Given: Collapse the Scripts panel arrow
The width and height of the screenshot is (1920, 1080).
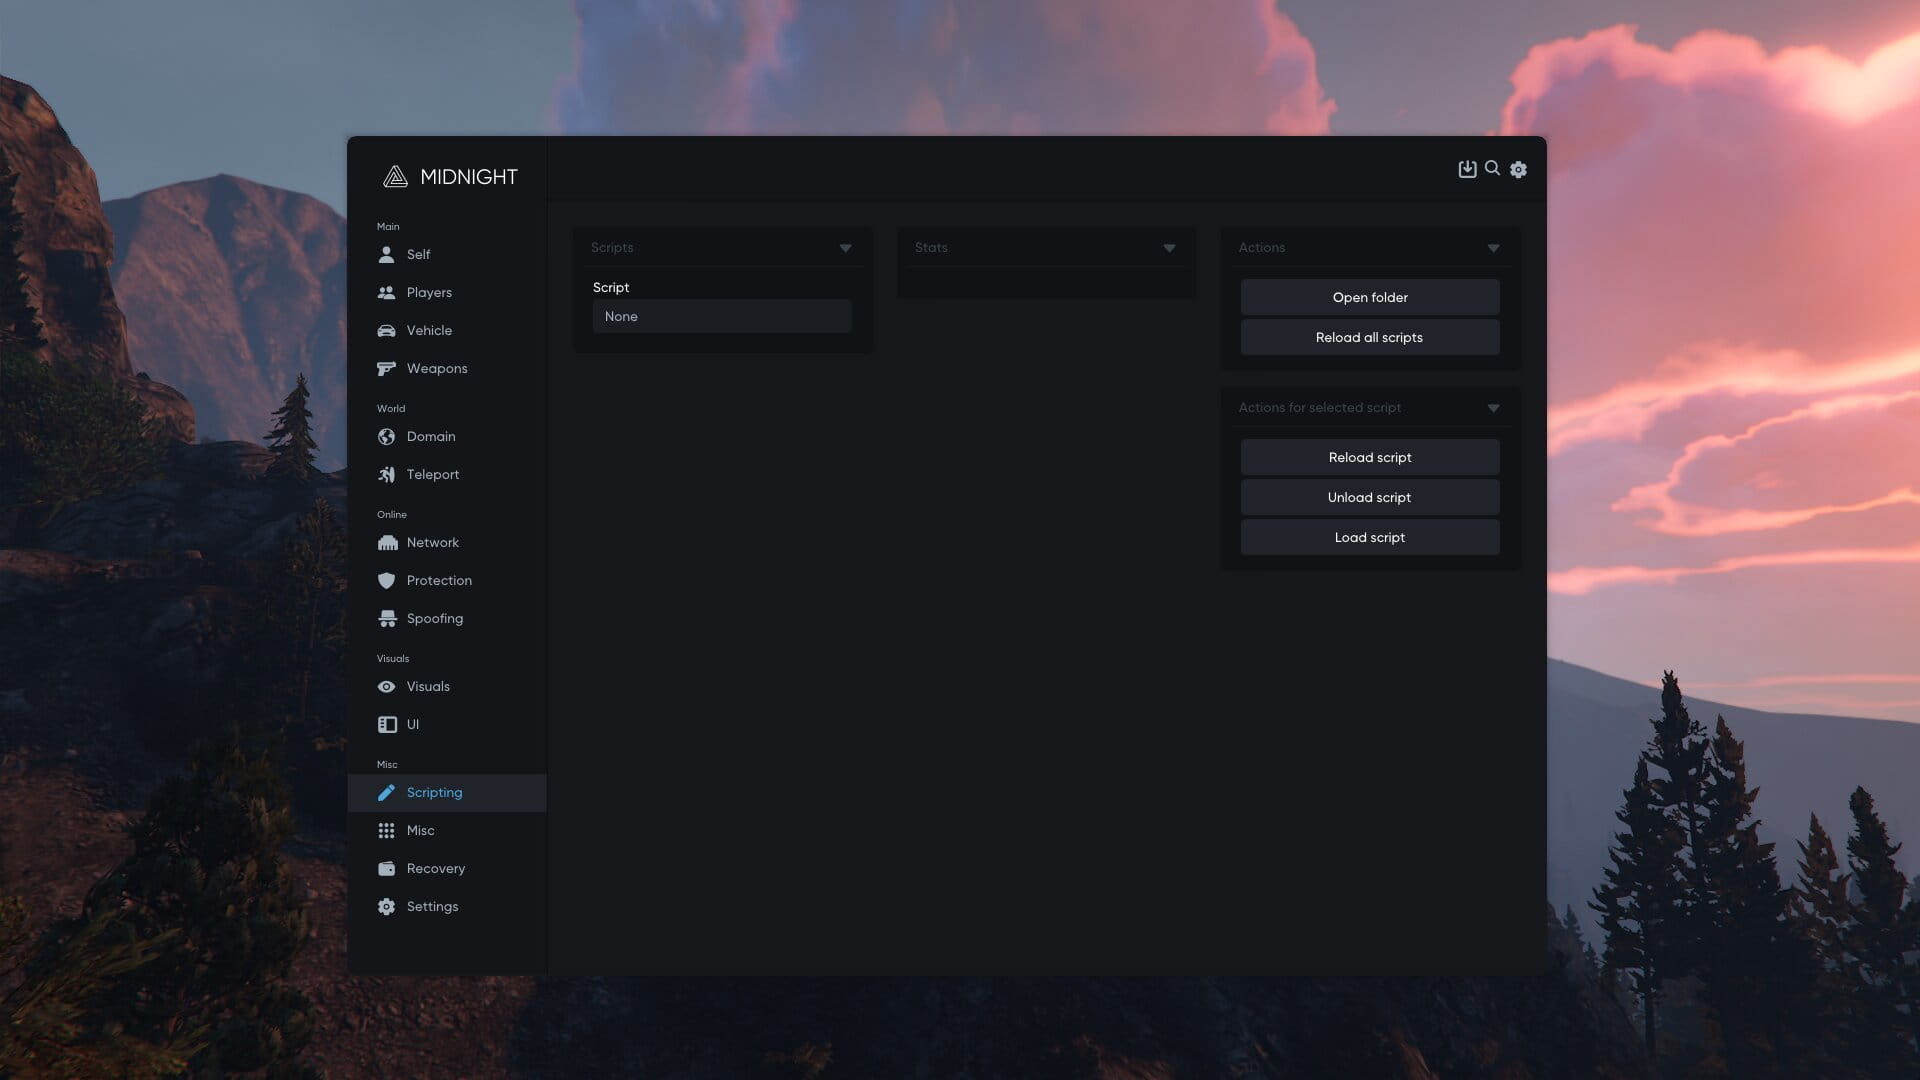Looking at the screenshot, I should pyautogui.click(x=845, y=248).
